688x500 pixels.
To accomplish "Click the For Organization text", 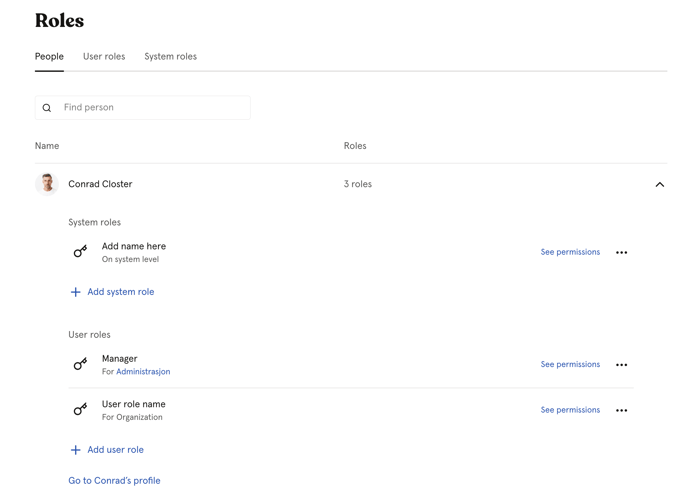I will 132,418.
